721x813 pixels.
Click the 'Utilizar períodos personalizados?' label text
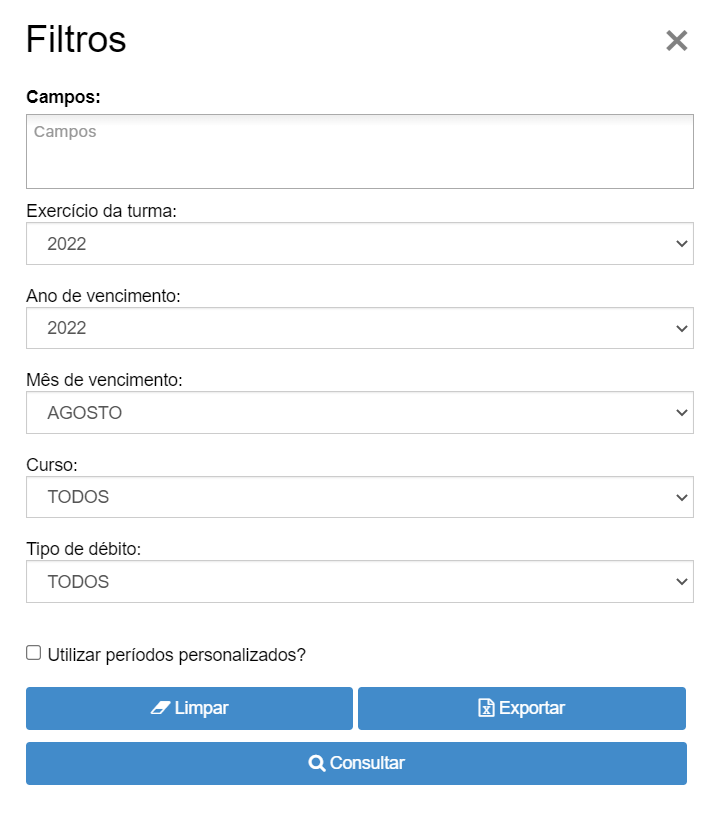177,655
